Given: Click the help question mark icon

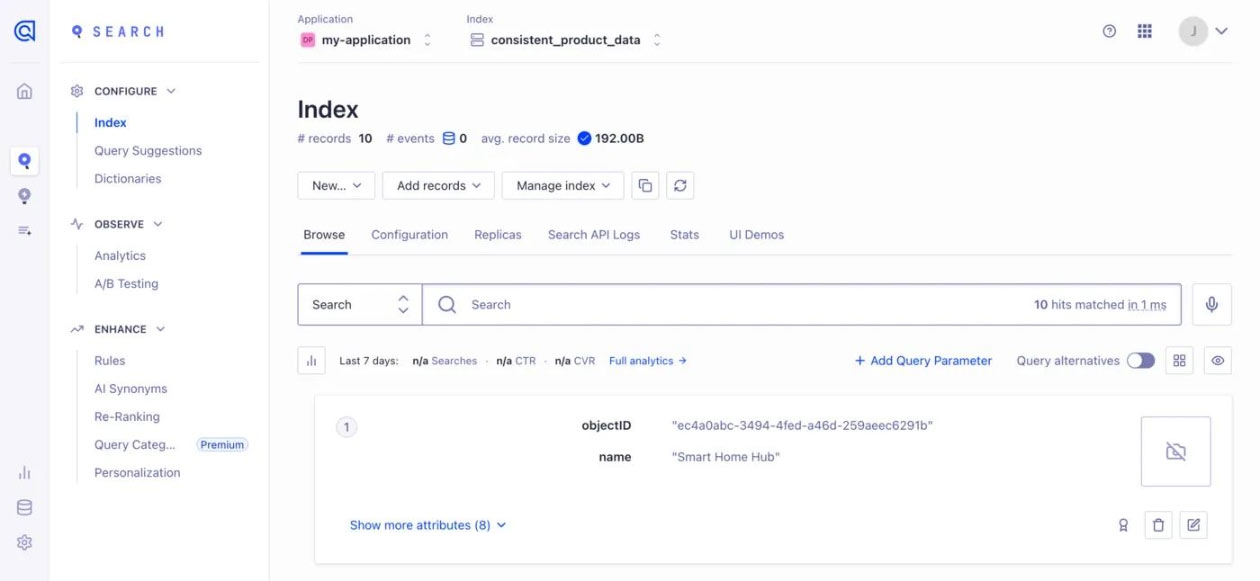Looking at the screenshot, I should click(x=1109, y=32).
